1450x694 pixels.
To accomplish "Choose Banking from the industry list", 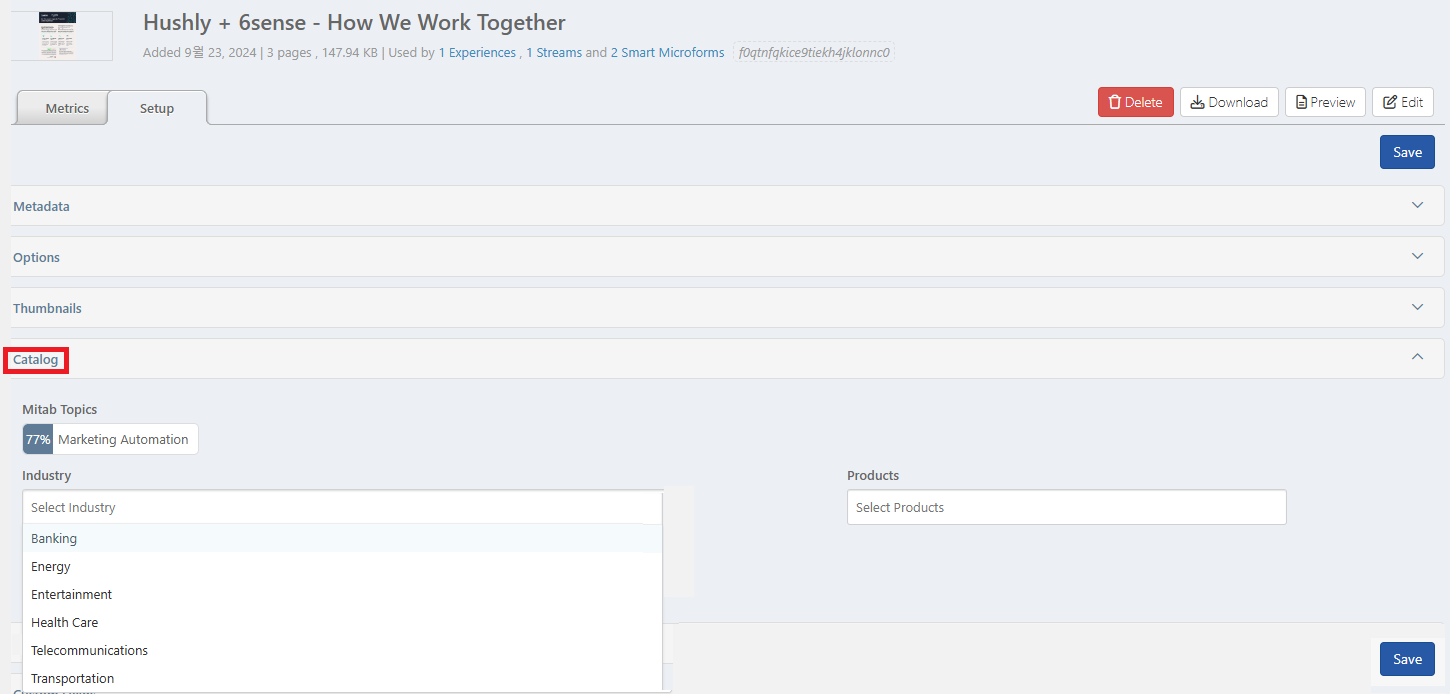I will [x=342, y=538].
